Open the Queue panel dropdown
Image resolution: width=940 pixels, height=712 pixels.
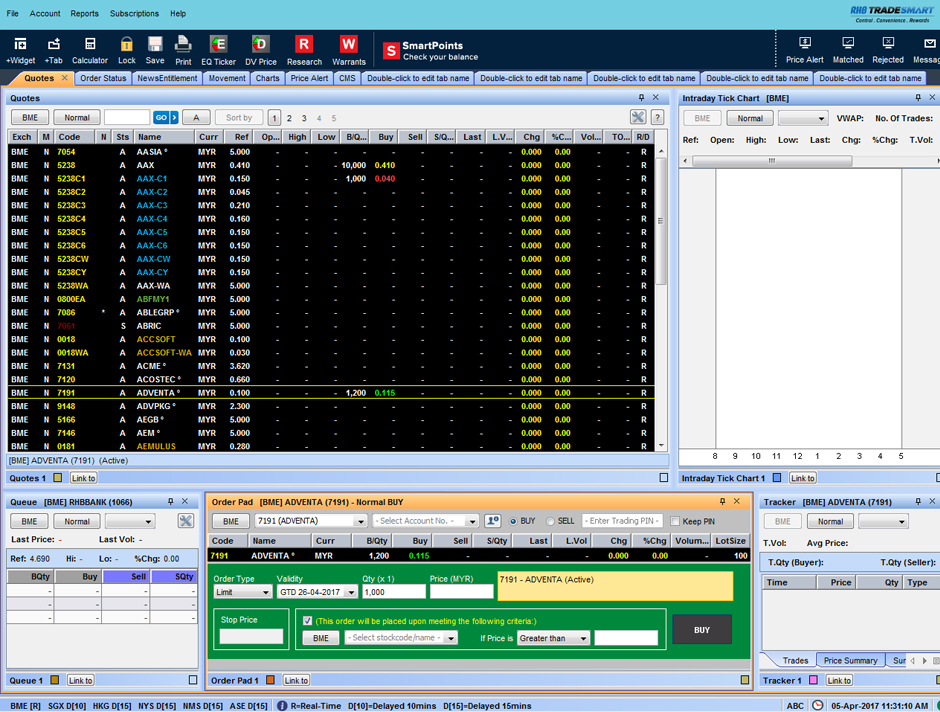pos(130,521)
